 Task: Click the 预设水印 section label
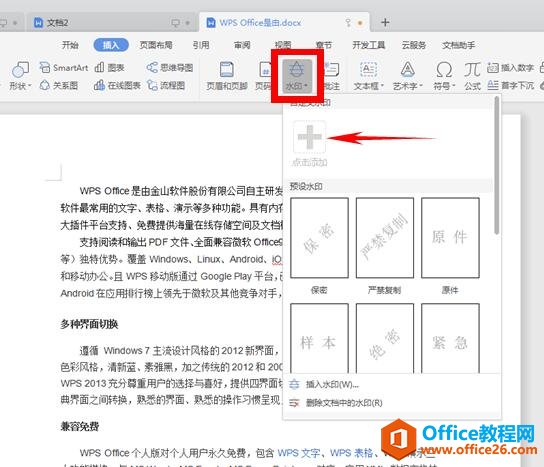coord(306,187)
